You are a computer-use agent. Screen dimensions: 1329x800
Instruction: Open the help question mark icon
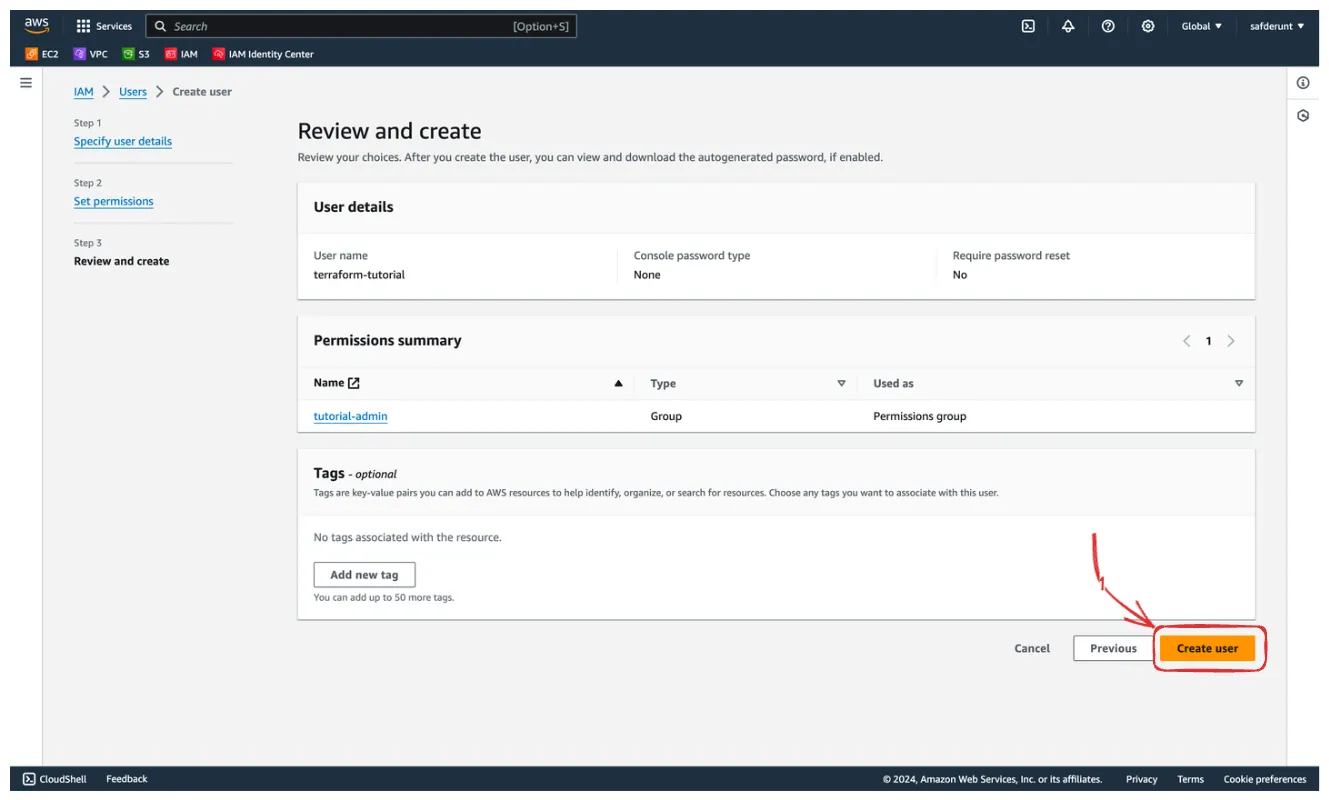1108,26
